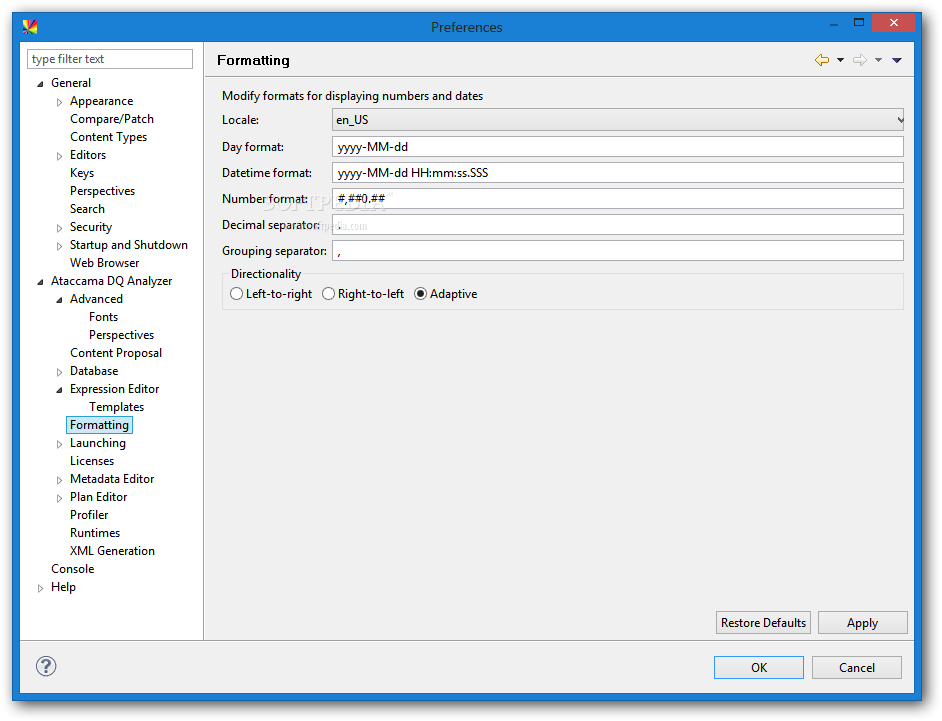Confirm with the OK button
The image size is (942, 721).
[x=759, y=668]
